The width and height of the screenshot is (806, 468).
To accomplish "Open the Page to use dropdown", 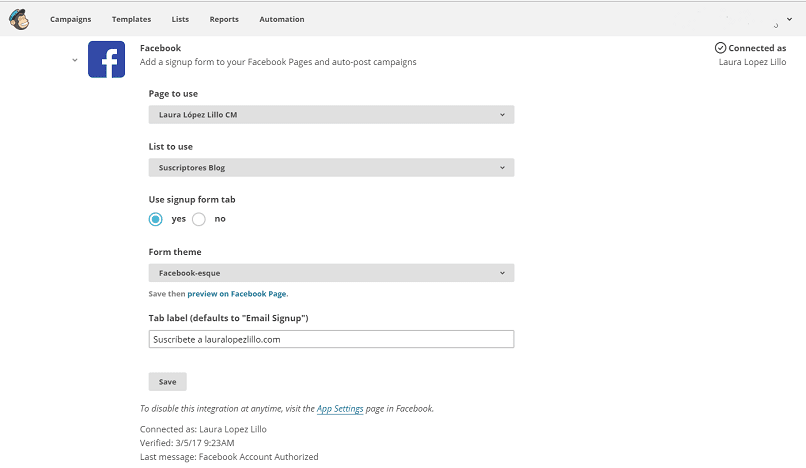I will [331, 115].
